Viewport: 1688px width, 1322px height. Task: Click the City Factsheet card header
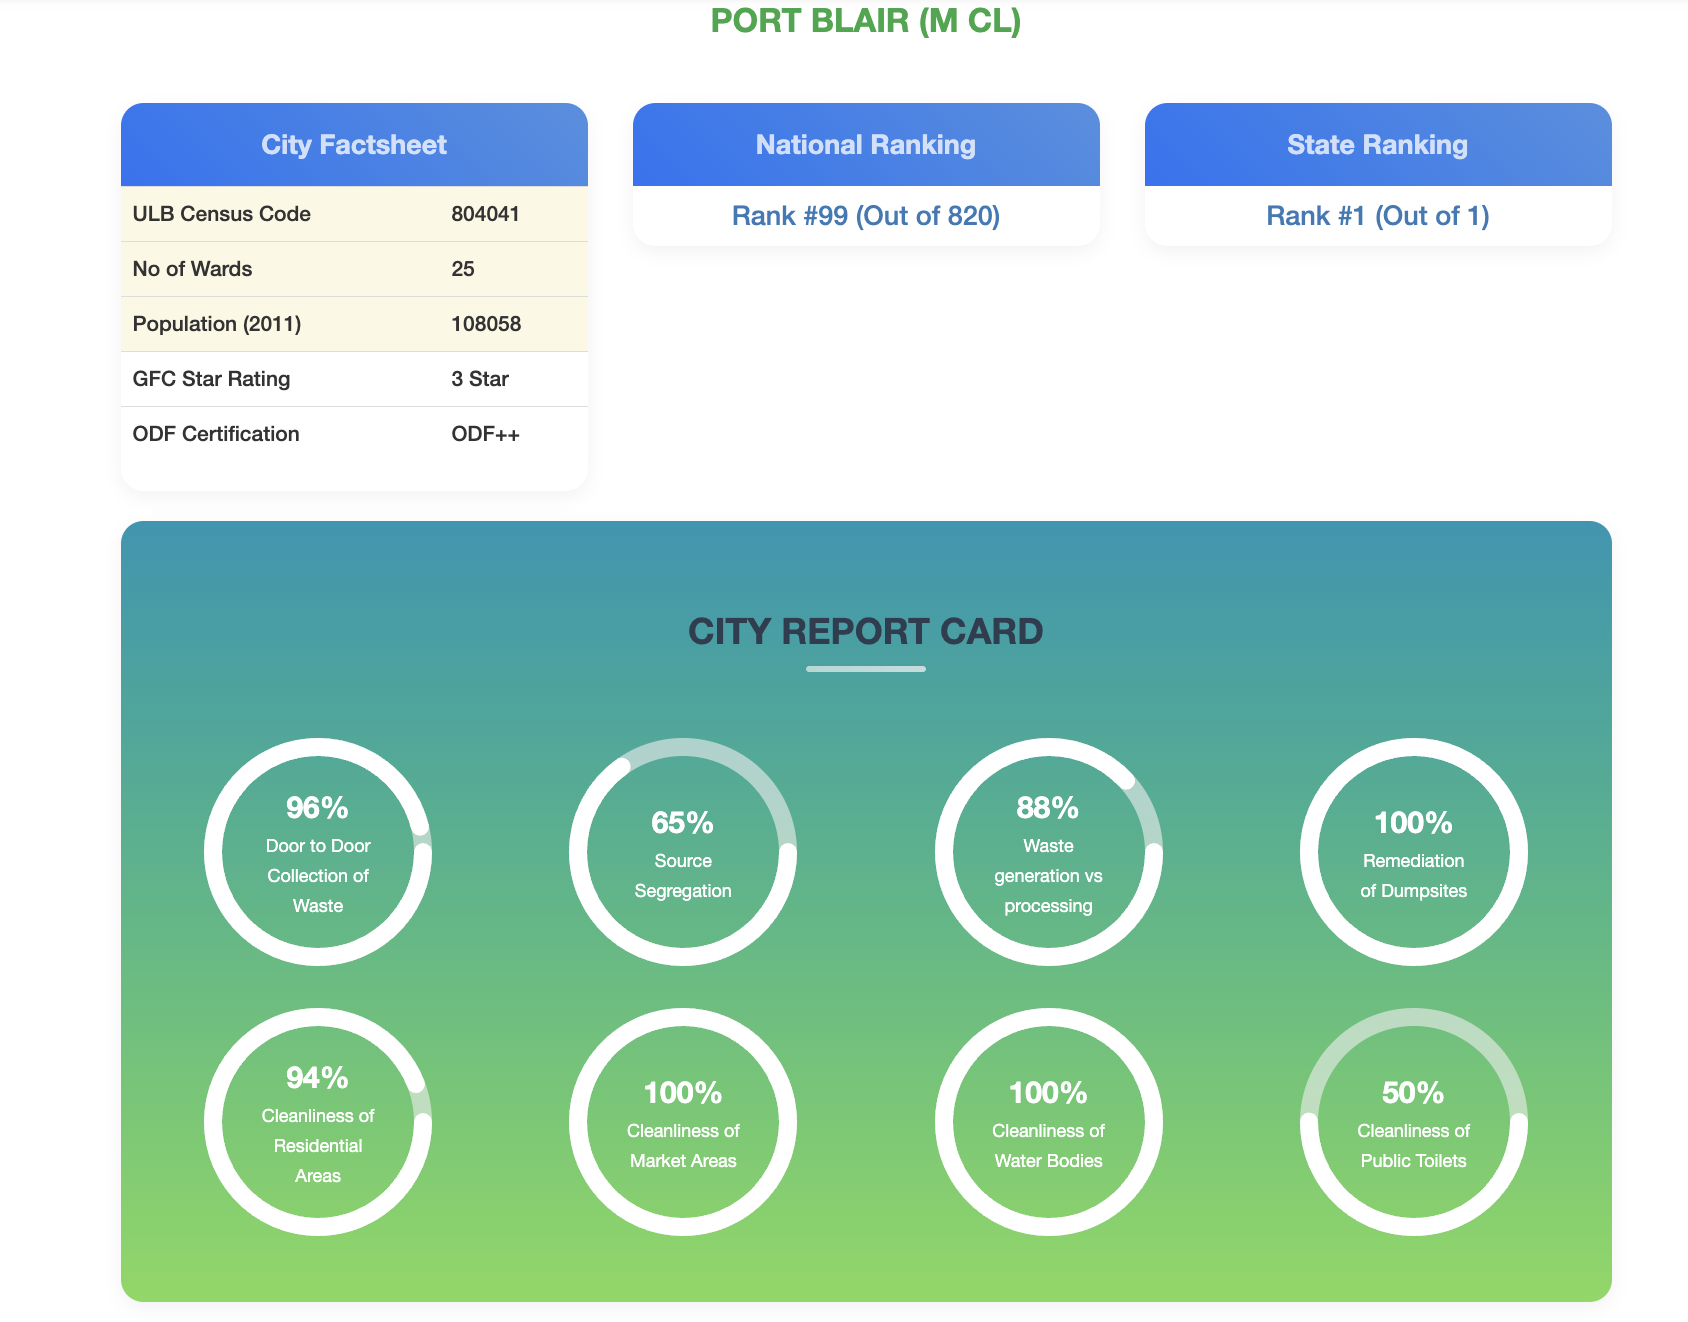point(354,145)
